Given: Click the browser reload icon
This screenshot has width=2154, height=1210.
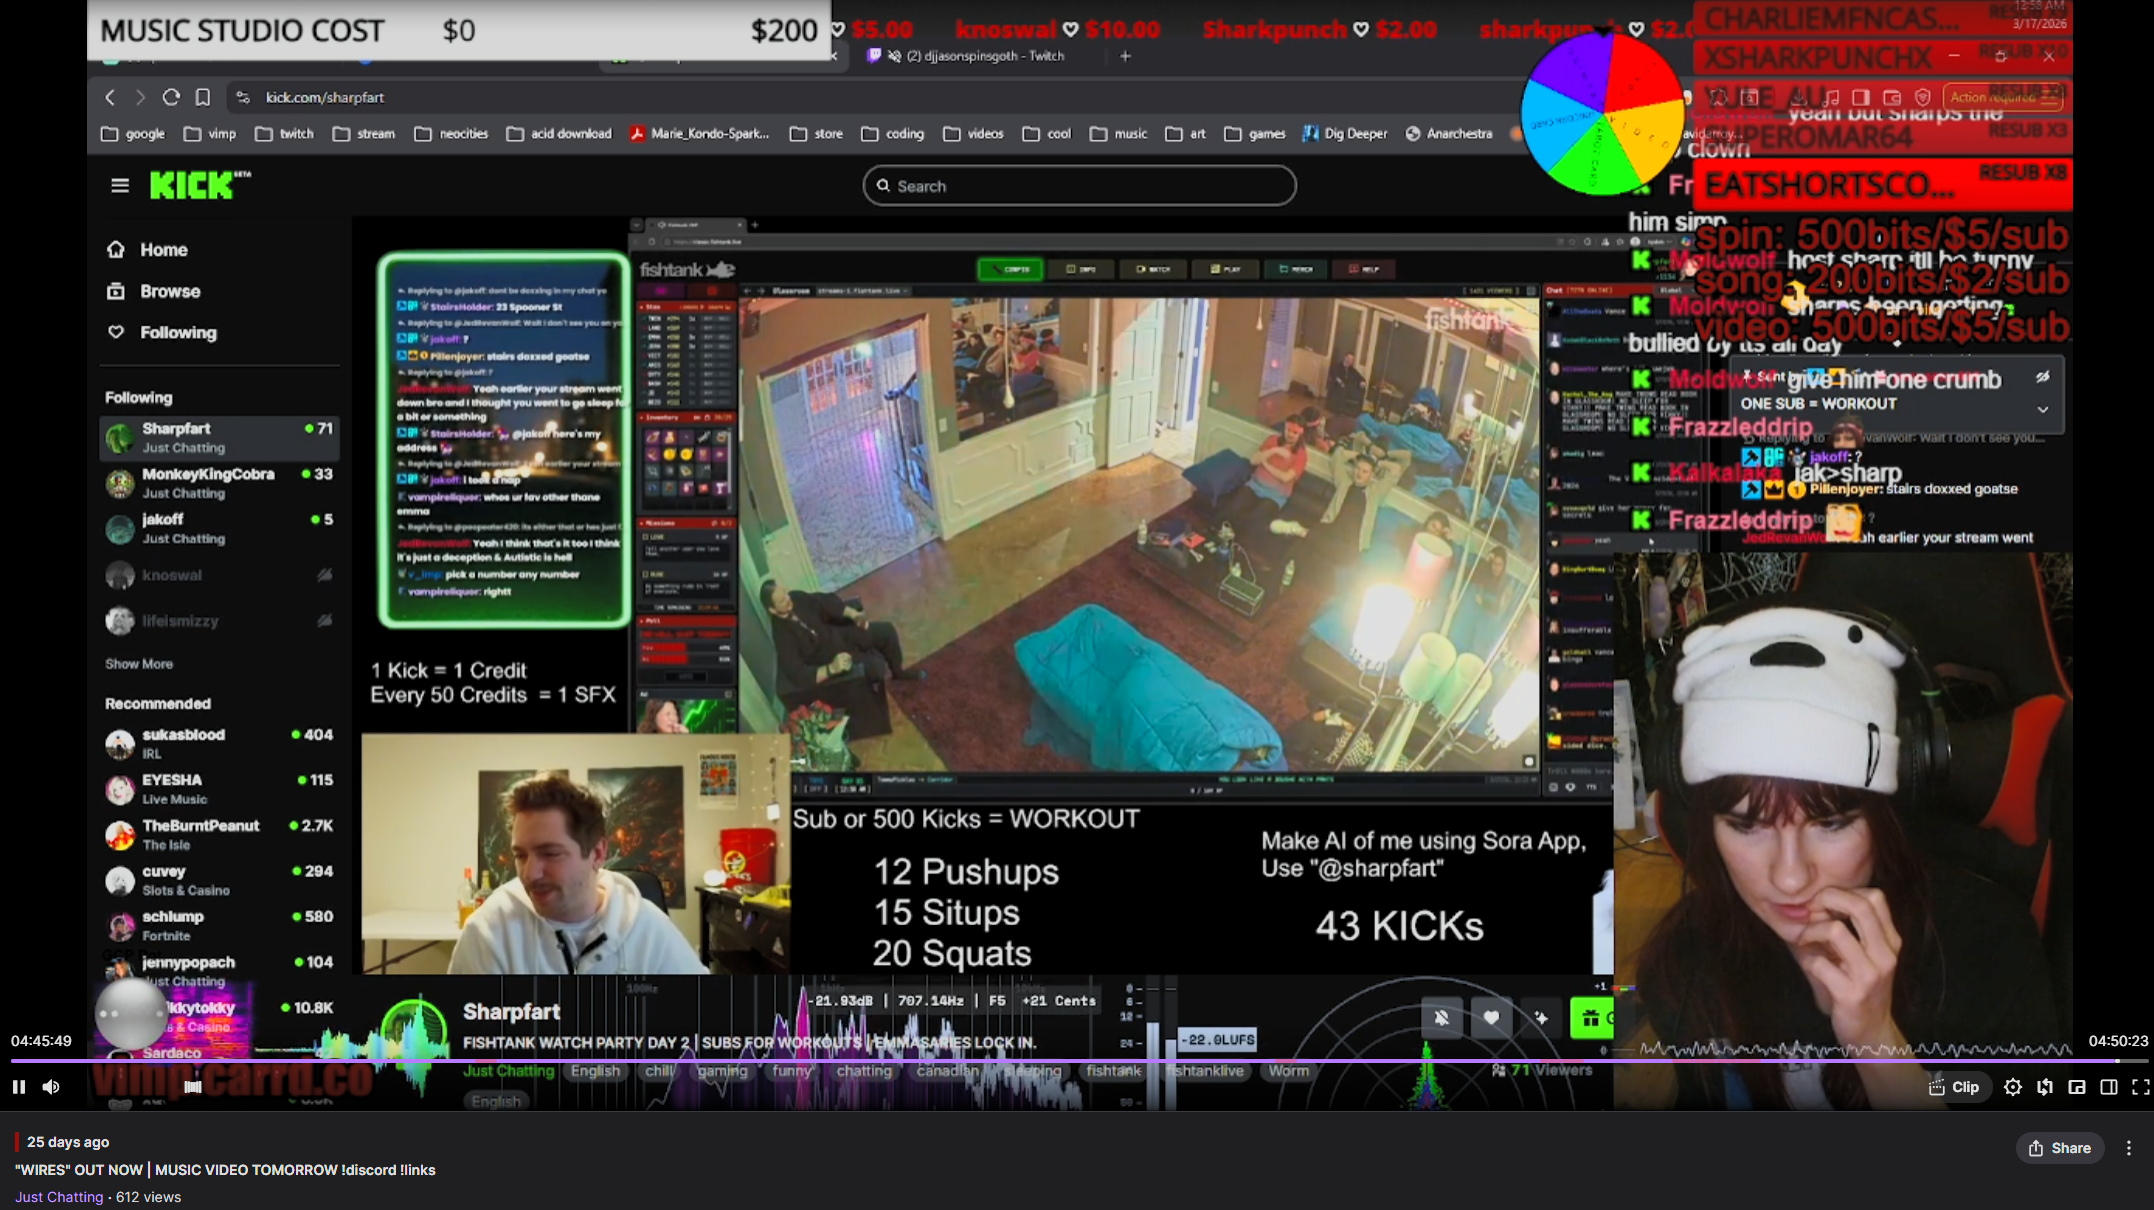Looking at the screenshot, I should [171, 97].
